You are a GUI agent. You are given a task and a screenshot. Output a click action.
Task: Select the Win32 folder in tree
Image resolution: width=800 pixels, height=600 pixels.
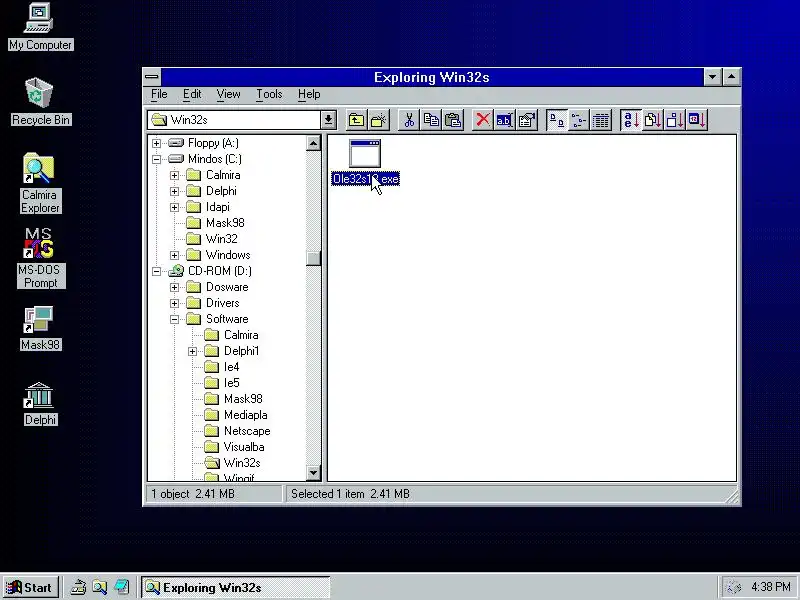(212, 239)
